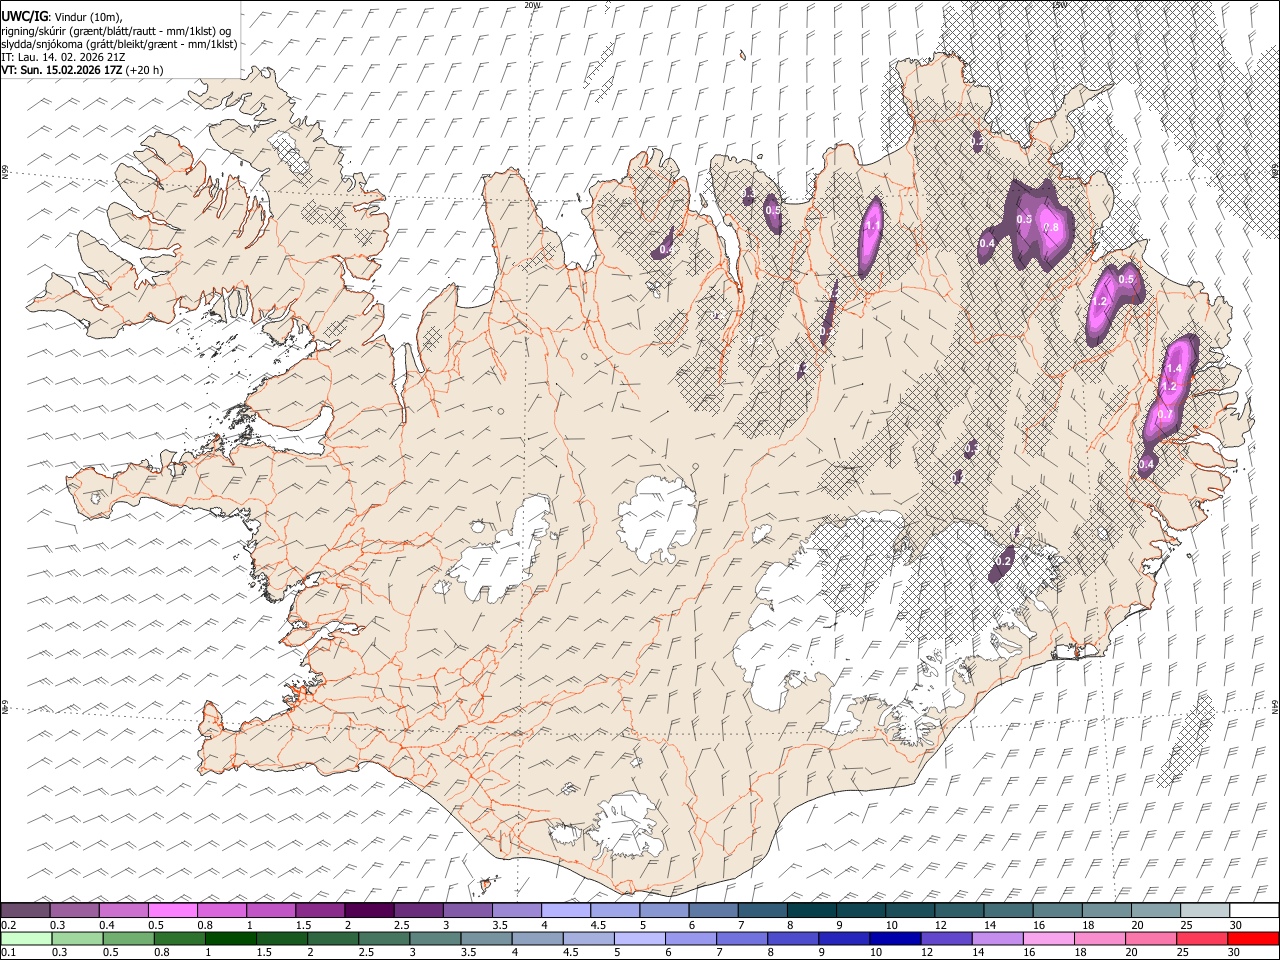Click the upper legend swatch labeled 8
This screenshot has width=1280, height=960.
click(810, 910)
